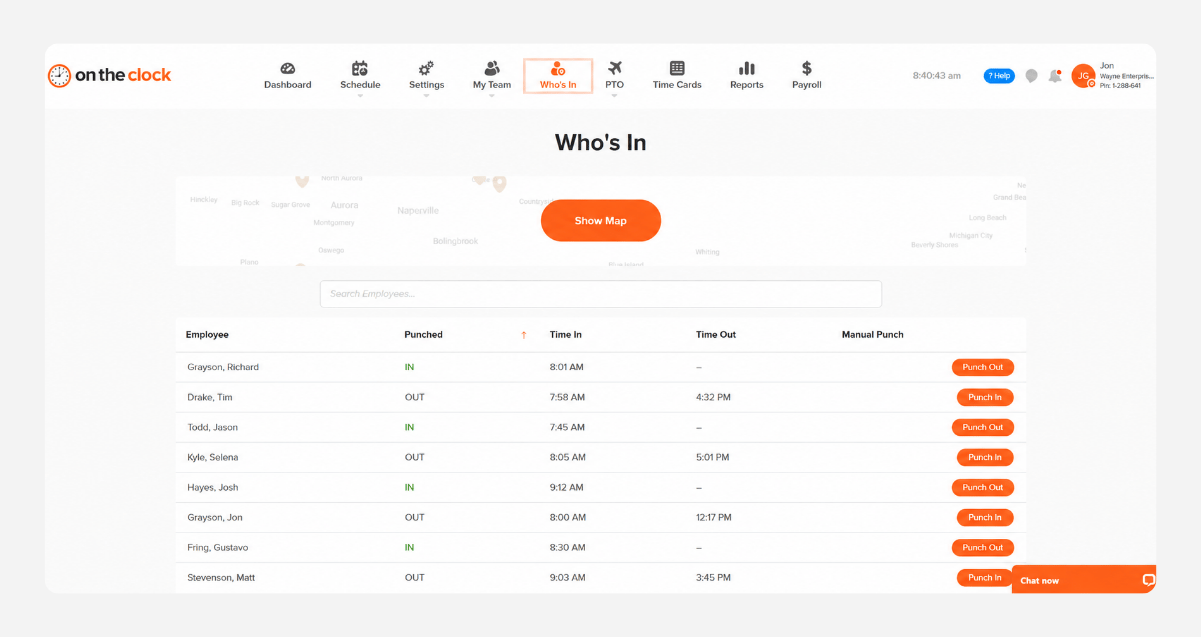The width and height of the screenshot is (1201, 637).
Task: Punch In Grayson, Jon
Action: pos(985,517)
